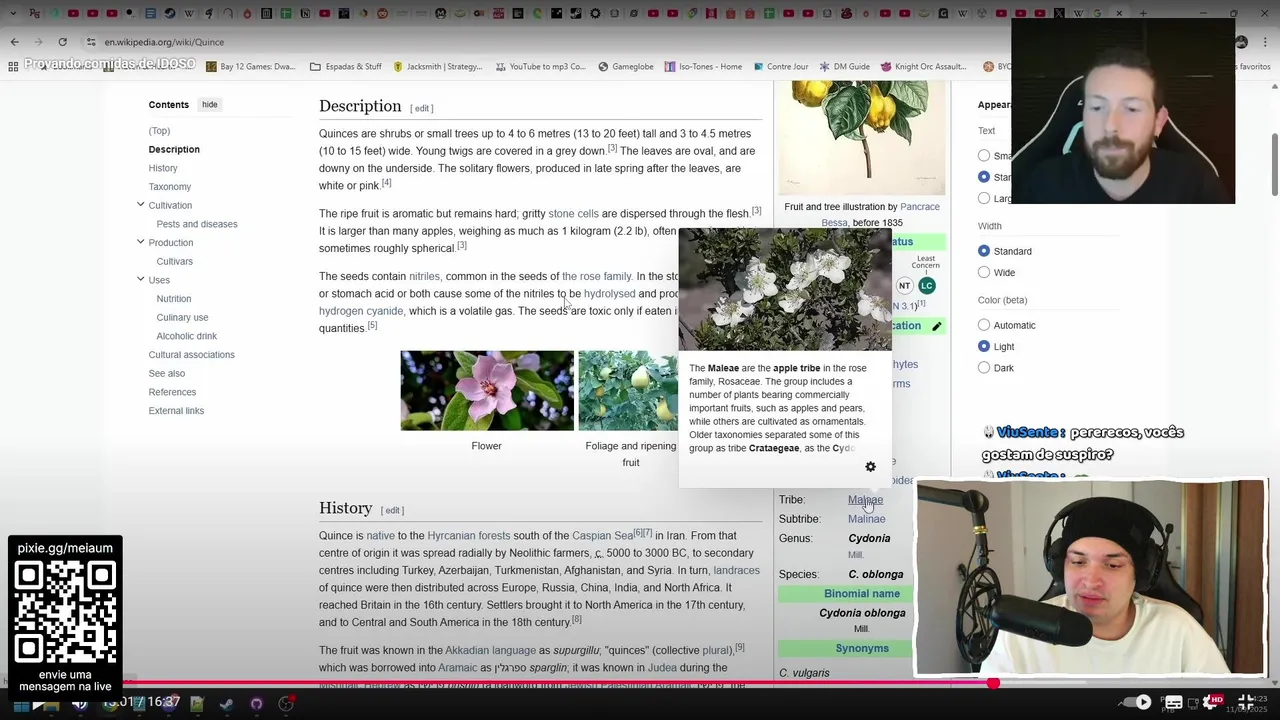Select Standard width option

[x=984, y=251]
